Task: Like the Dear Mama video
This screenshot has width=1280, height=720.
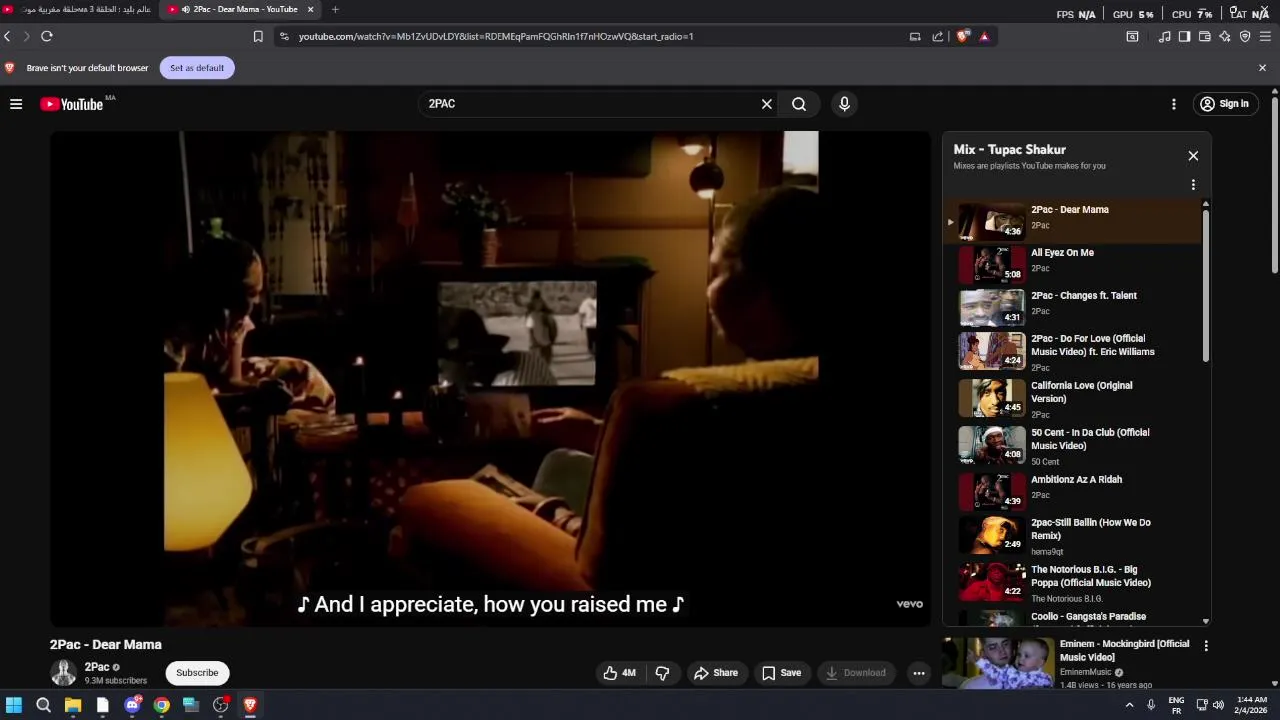Action: pos(619,673)
